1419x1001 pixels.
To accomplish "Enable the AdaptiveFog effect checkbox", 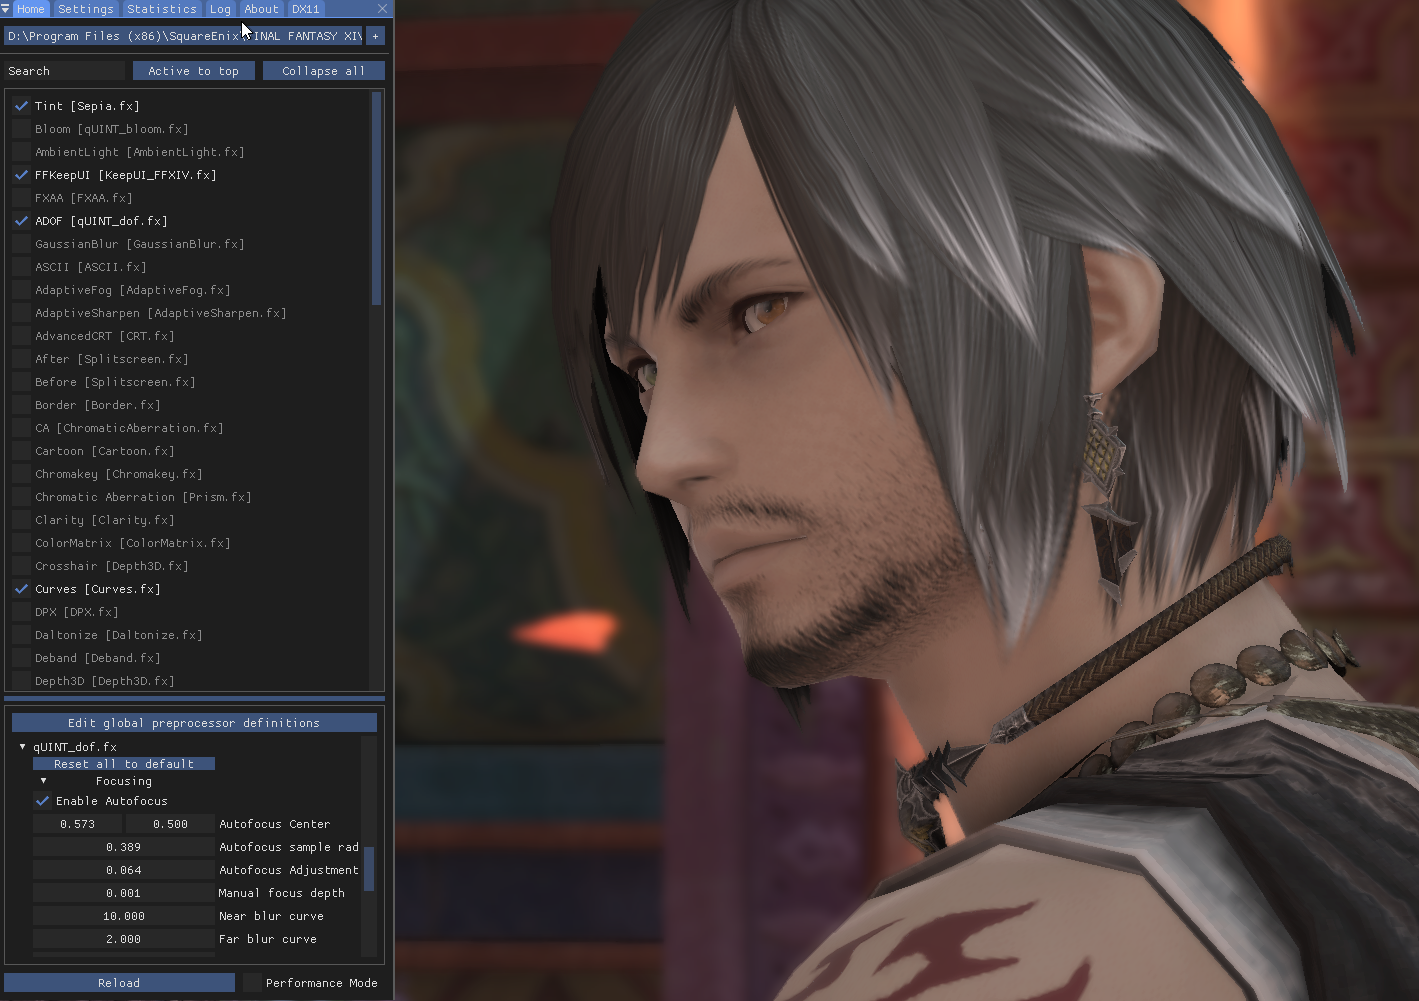I will (21, 289).
